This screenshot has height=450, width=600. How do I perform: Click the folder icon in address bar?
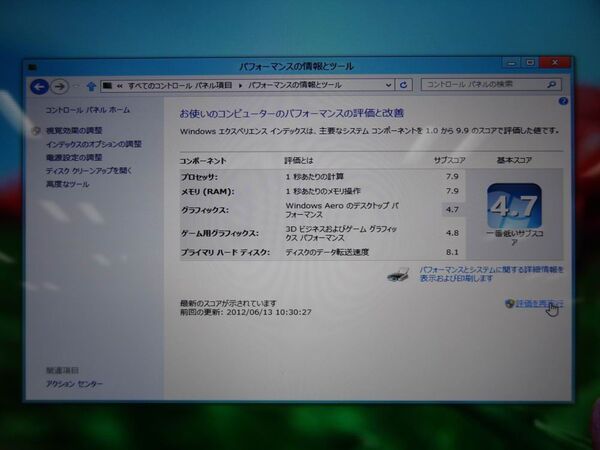pos(108,85)
